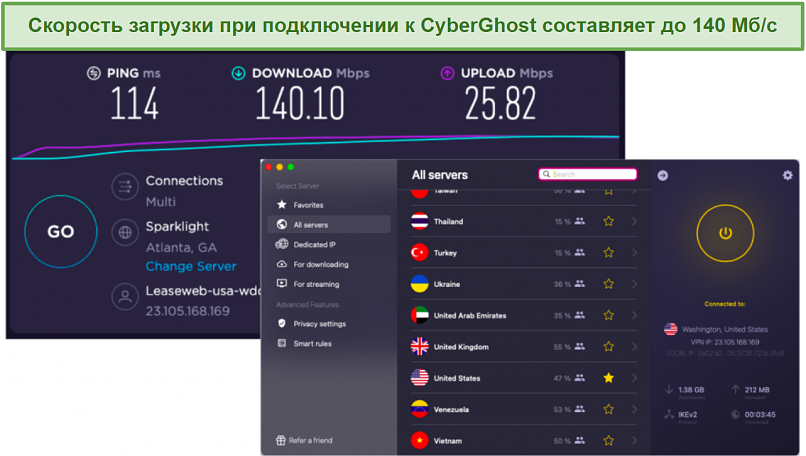Select United Kingdom server row

pos(524,346)
